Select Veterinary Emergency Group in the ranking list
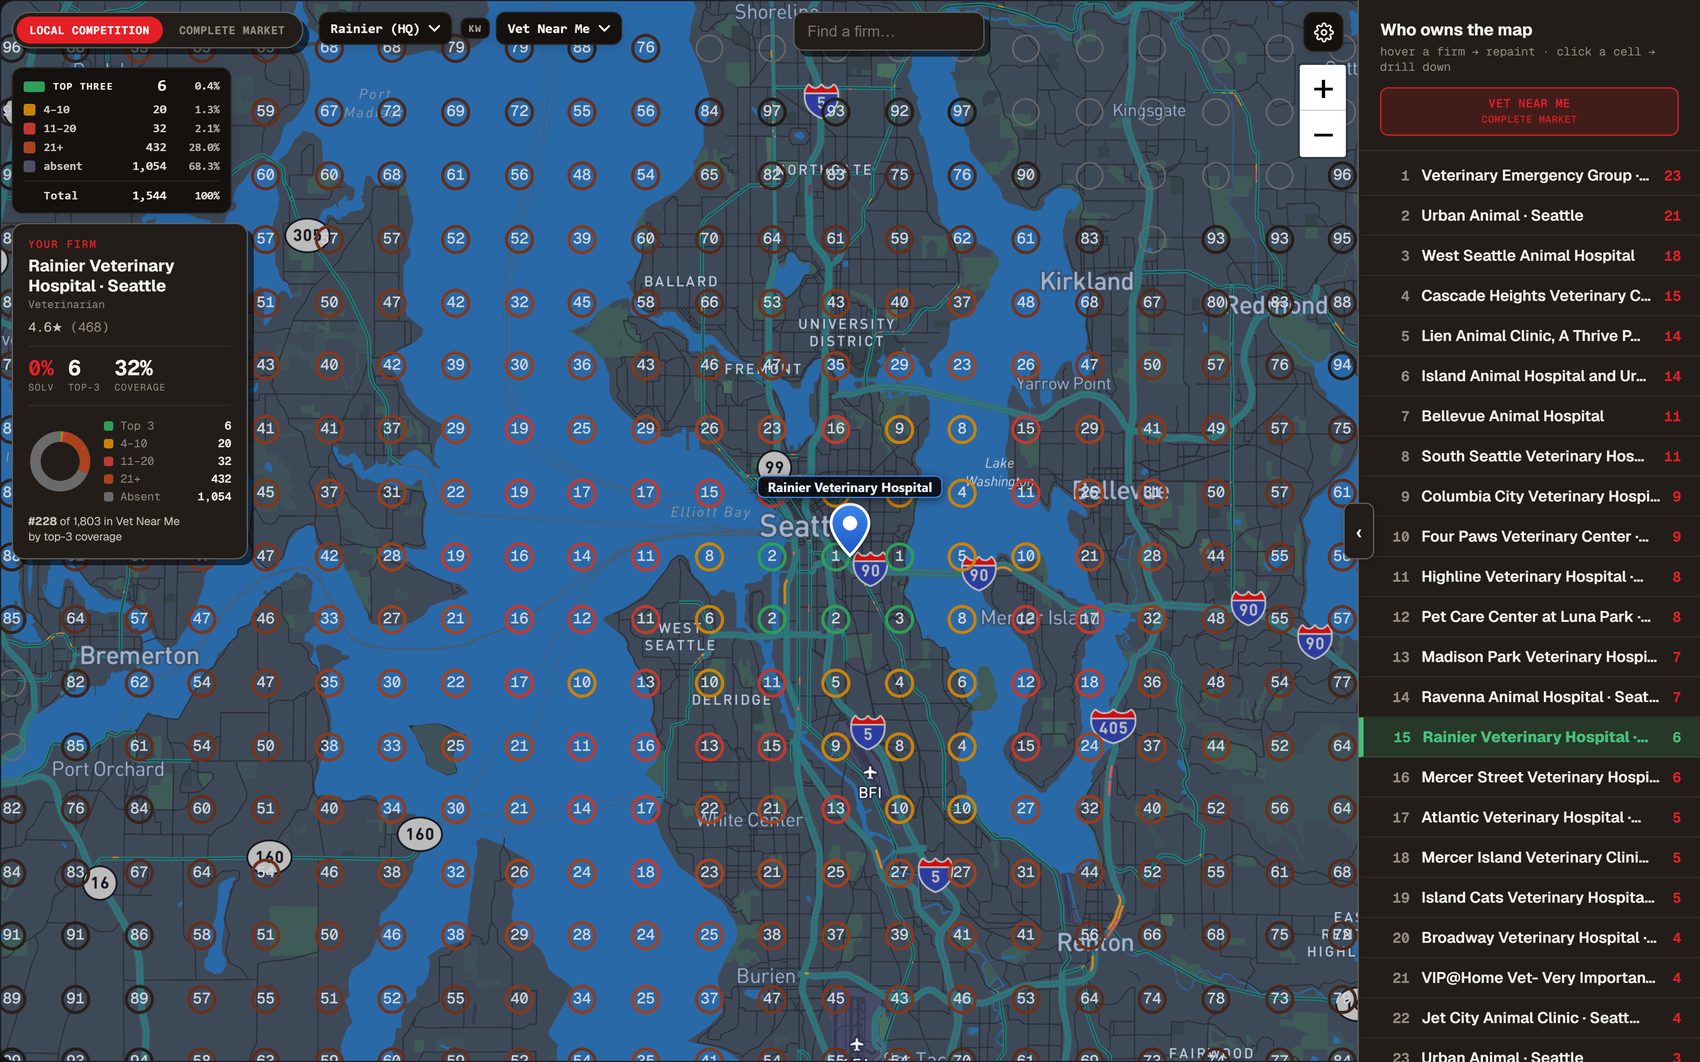Screen dimensions: 1700x1062 (x=1530, y=176)
